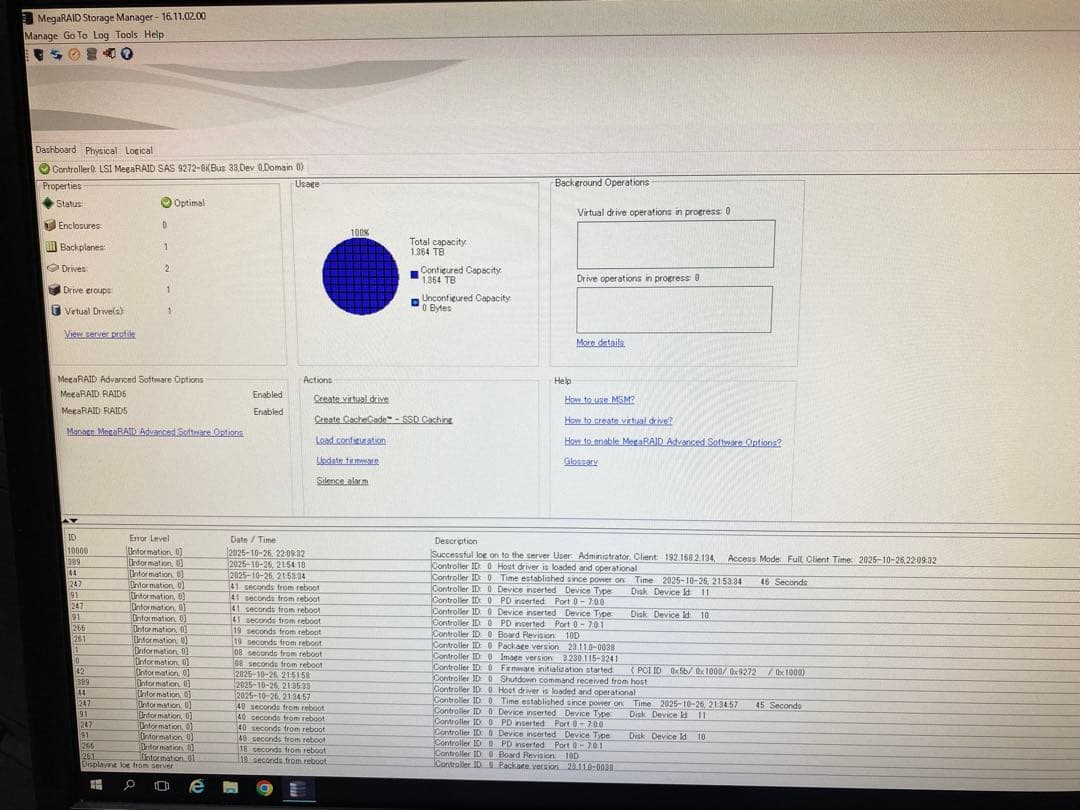Image resolution: width=1080 pixels, height=810 pixels.
Task: Click the exit application toolbar icon
Action: (109, 54)
